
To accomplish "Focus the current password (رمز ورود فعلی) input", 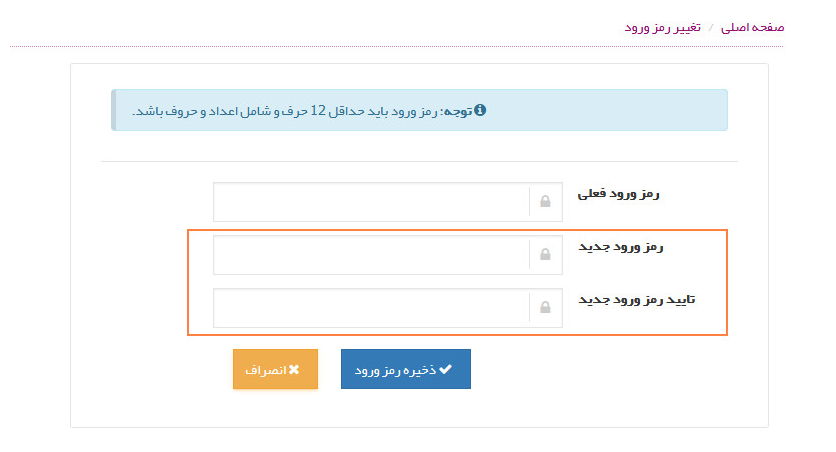I will 370,202.
